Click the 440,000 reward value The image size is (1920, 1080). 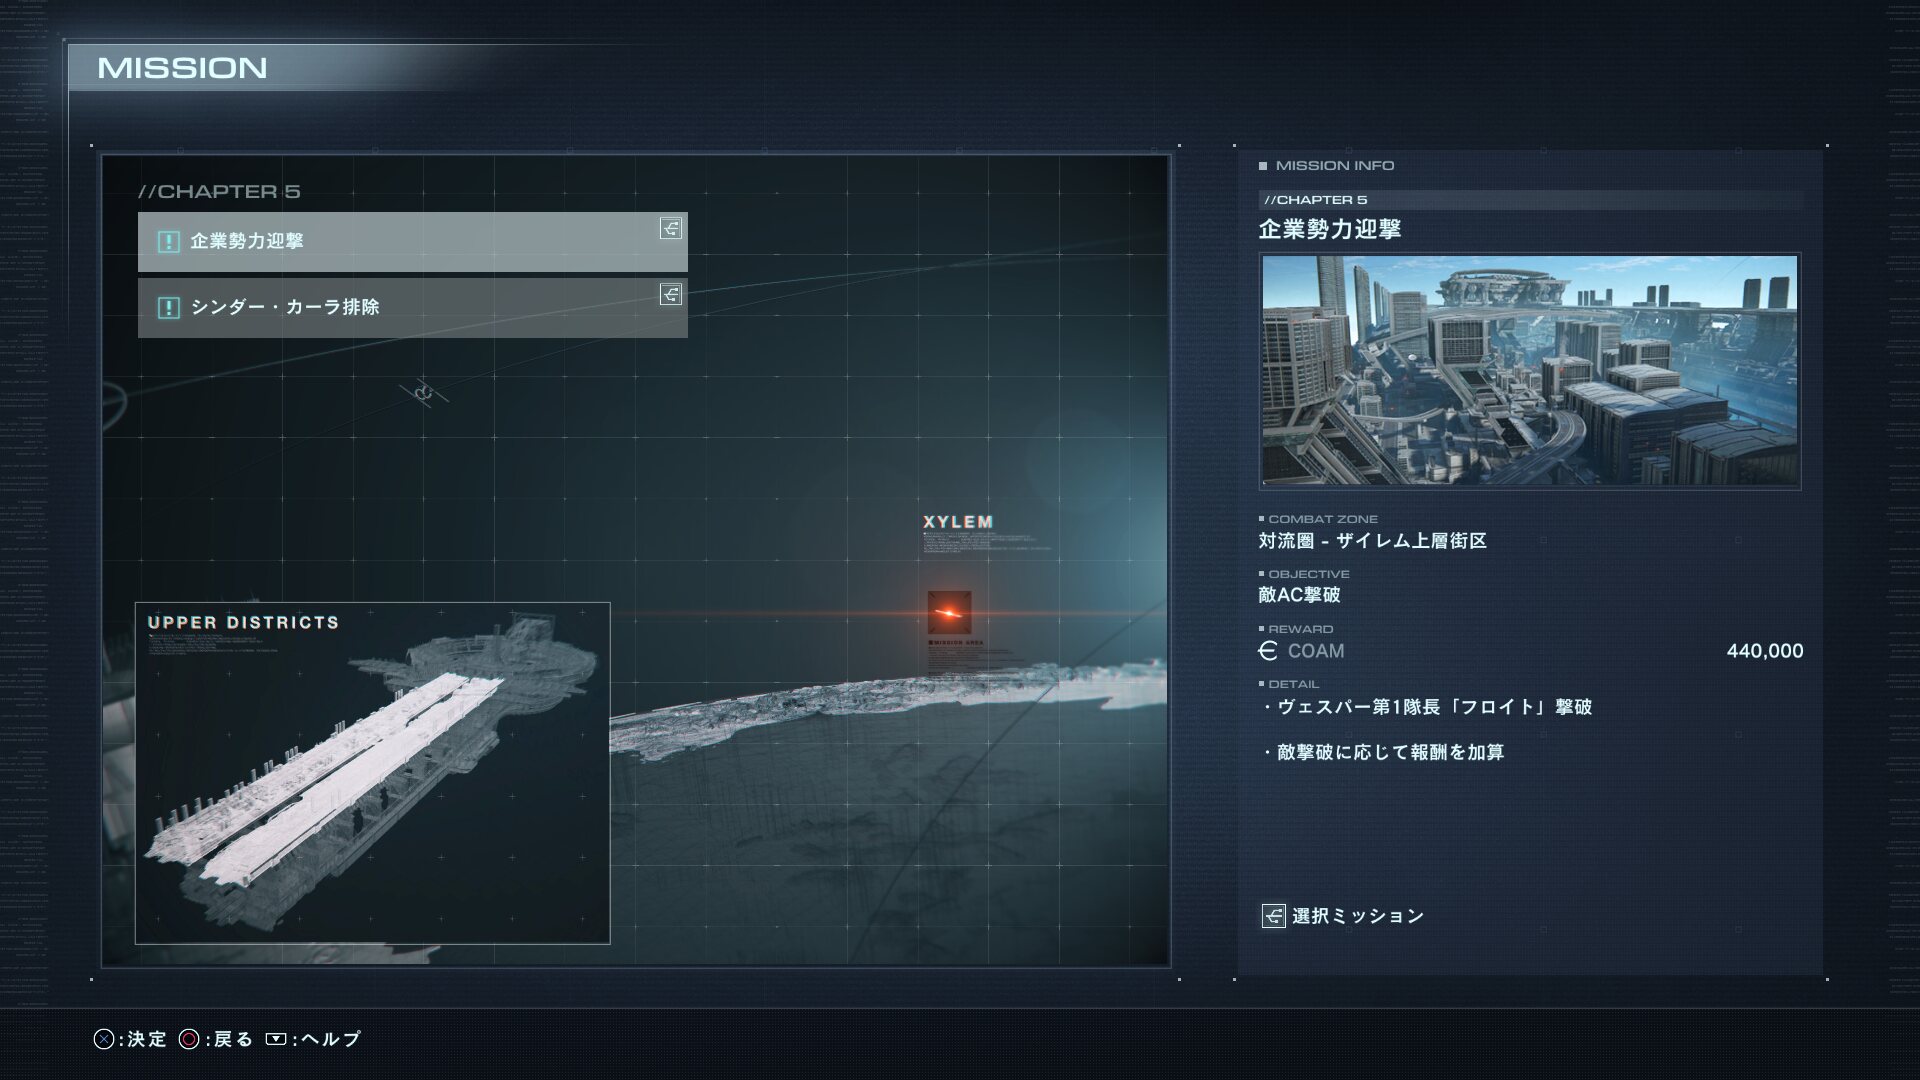pos(1765,651)
